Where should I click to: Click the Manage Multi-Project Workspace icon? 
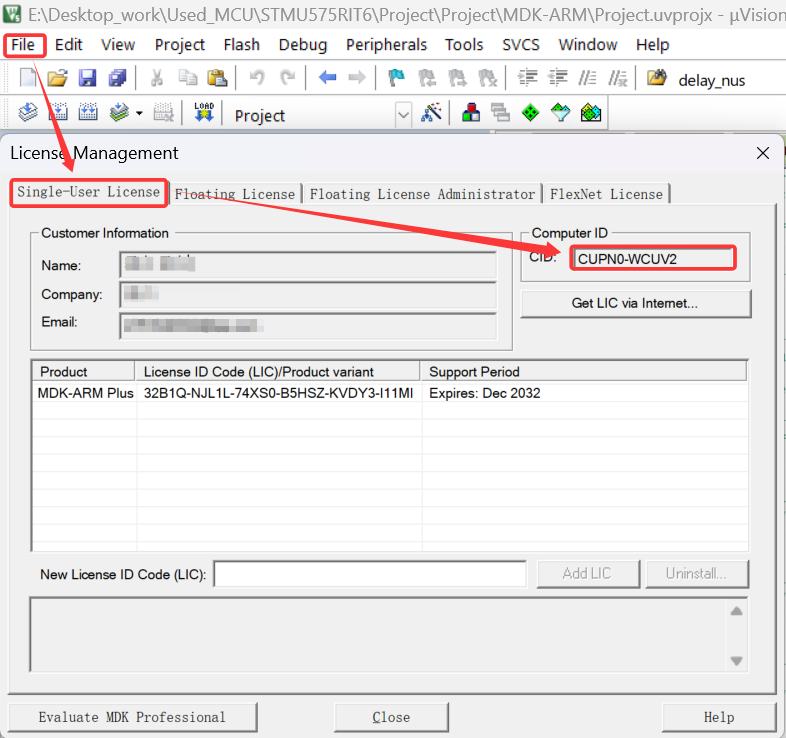pos(500,112)
